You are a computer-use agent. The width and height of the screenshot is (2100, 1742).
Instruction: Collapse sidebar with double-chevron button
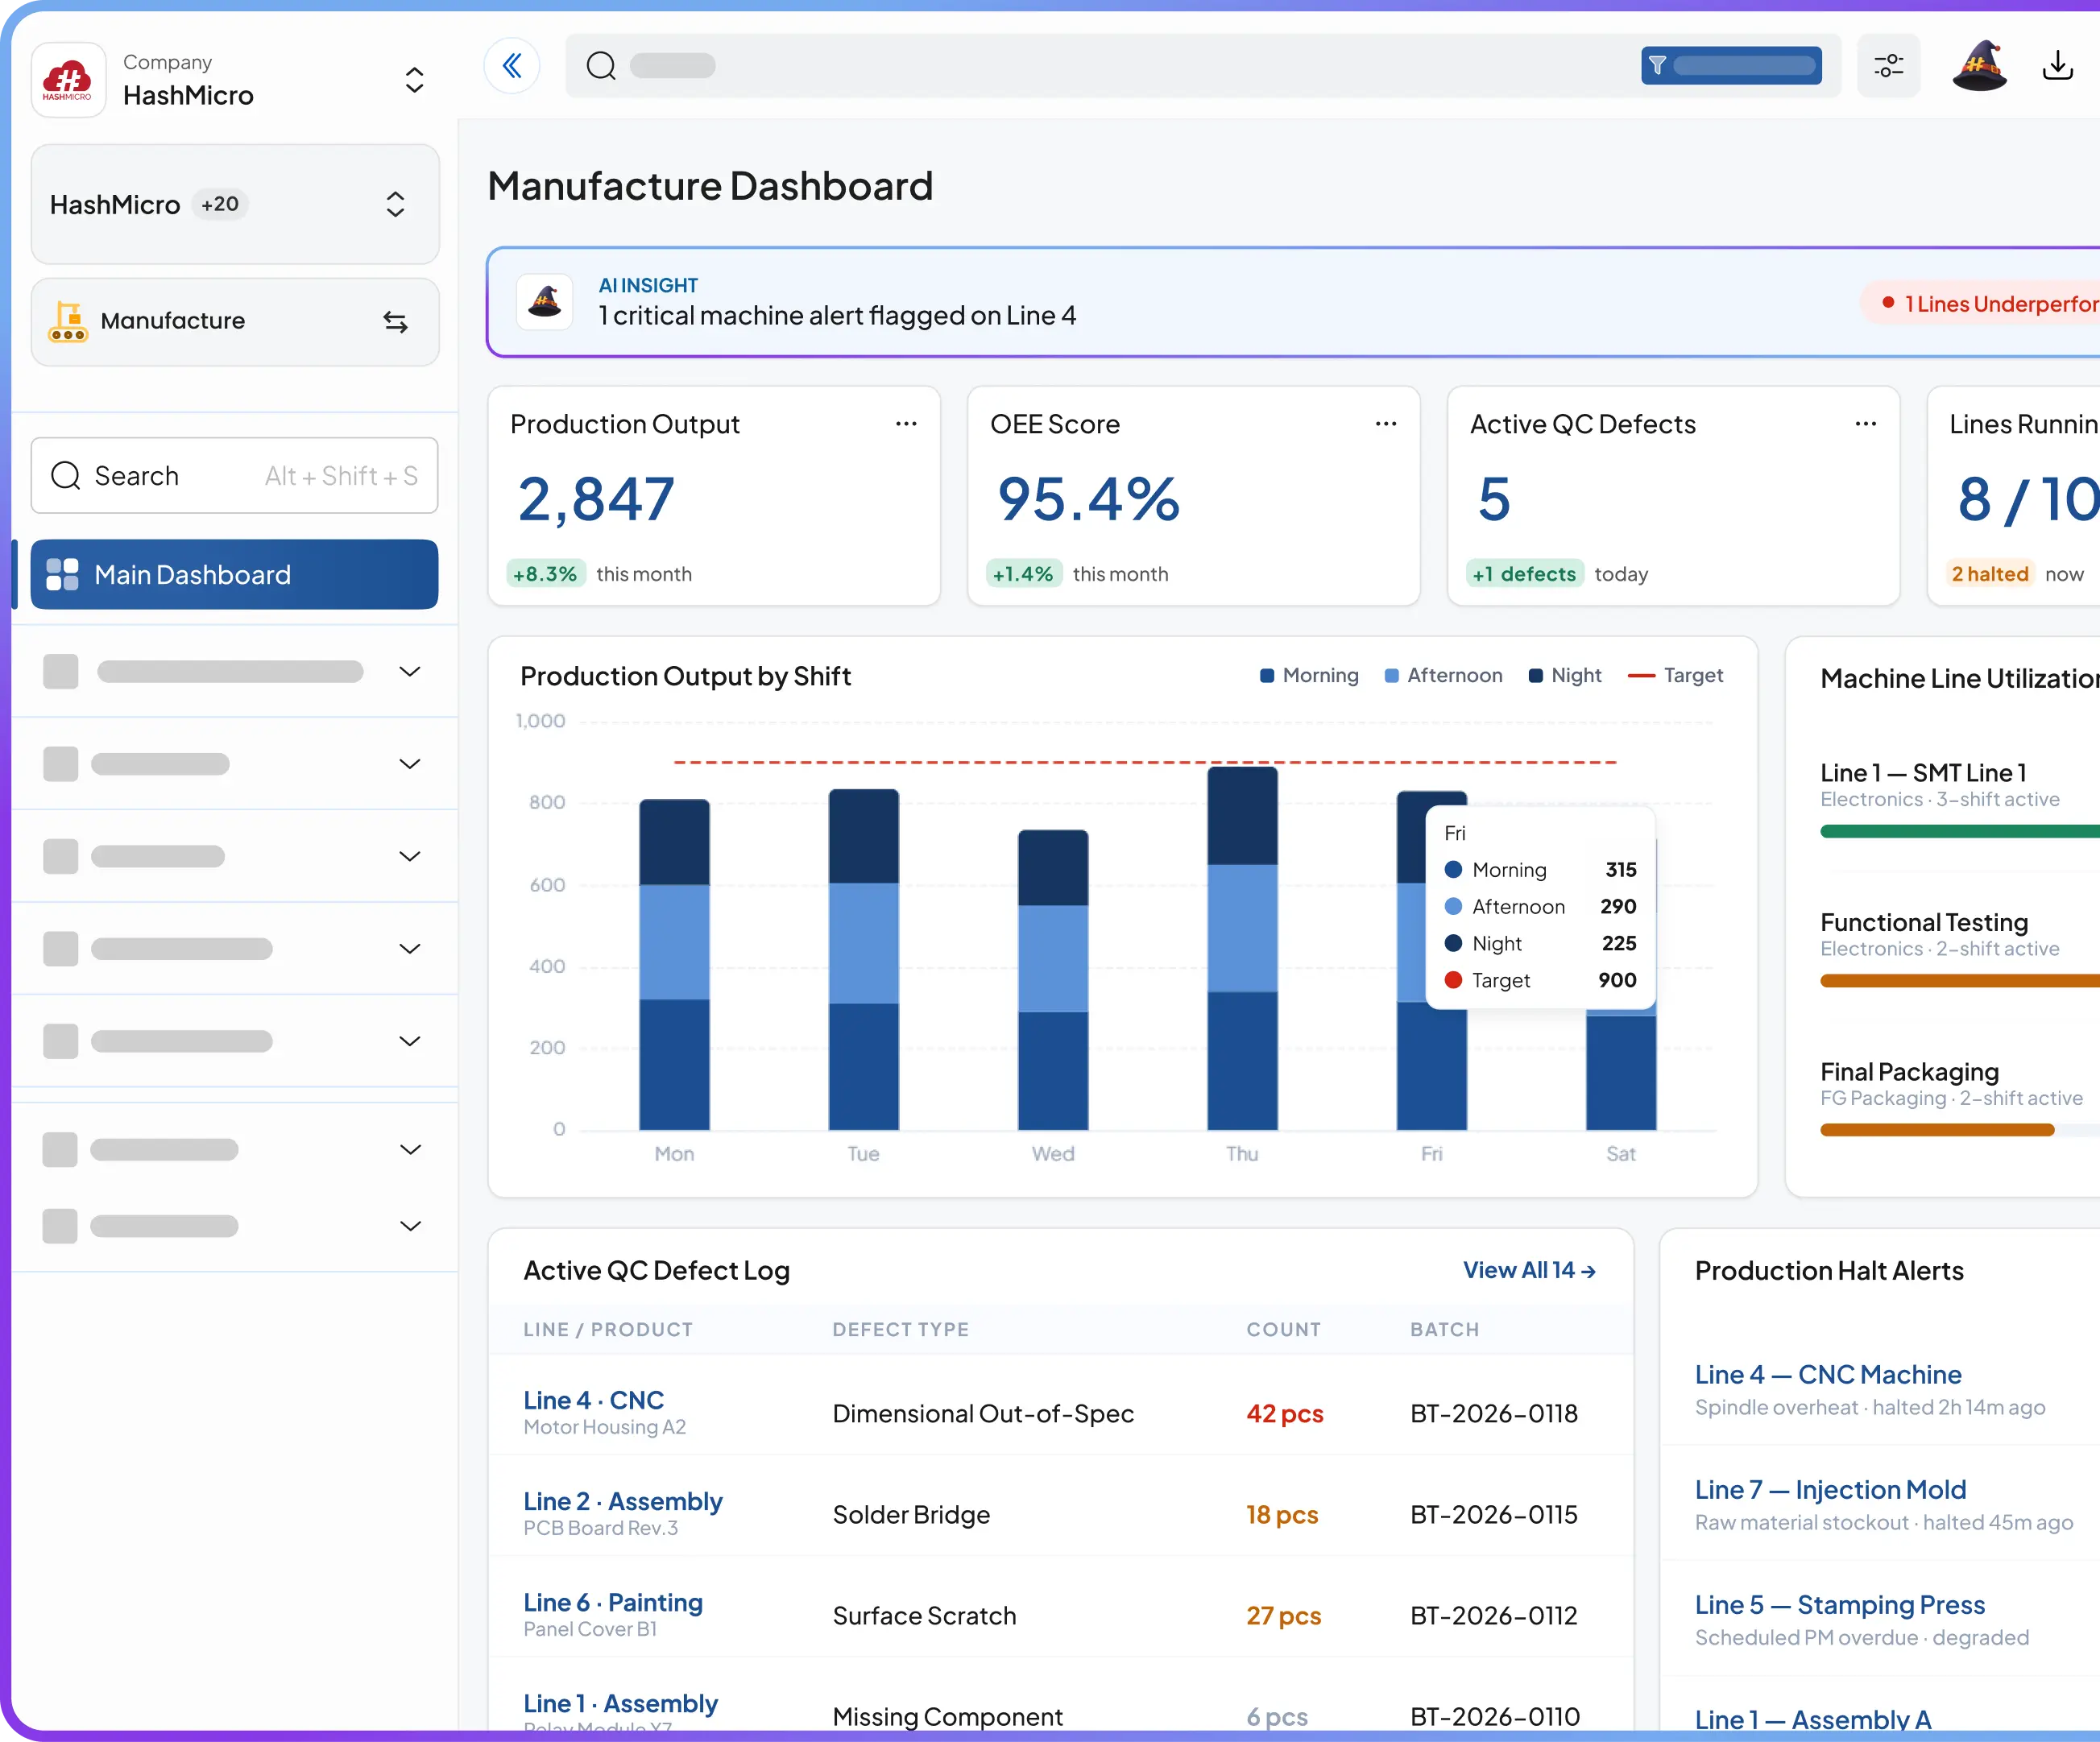click(512, 66)
